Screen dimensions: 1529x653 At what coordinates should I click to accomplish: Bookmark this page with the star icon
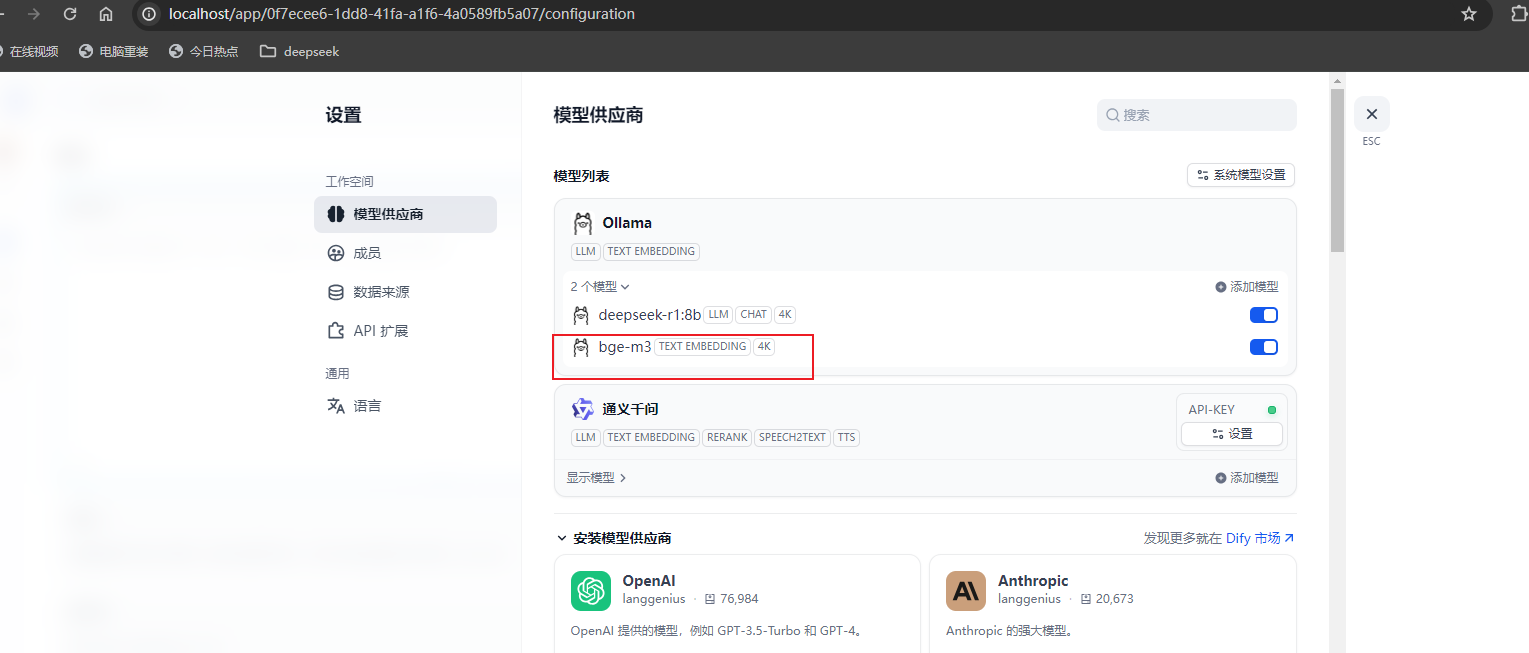point(1469,14)
